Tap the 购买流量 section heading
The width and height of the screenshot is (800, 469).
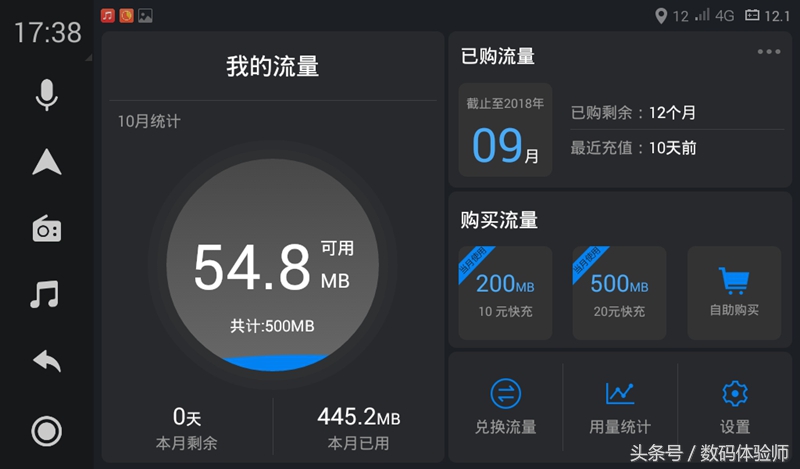[499, 220]
